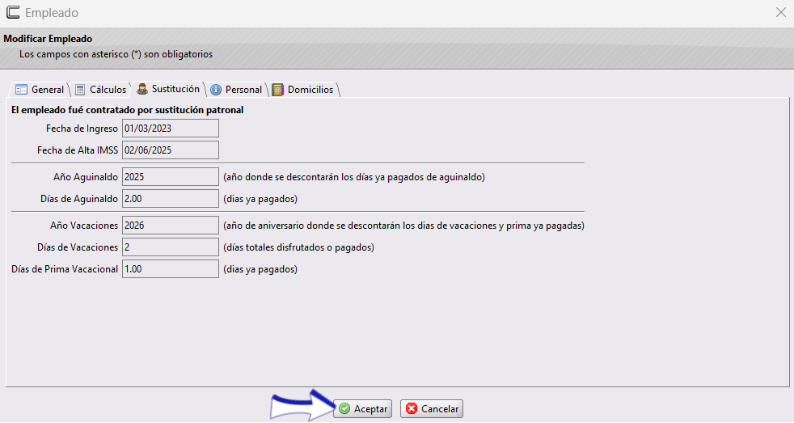Click the 'Modificar Empleado' heading text
This screenshot has height=423, width=794.
click(x=48, y=39)
